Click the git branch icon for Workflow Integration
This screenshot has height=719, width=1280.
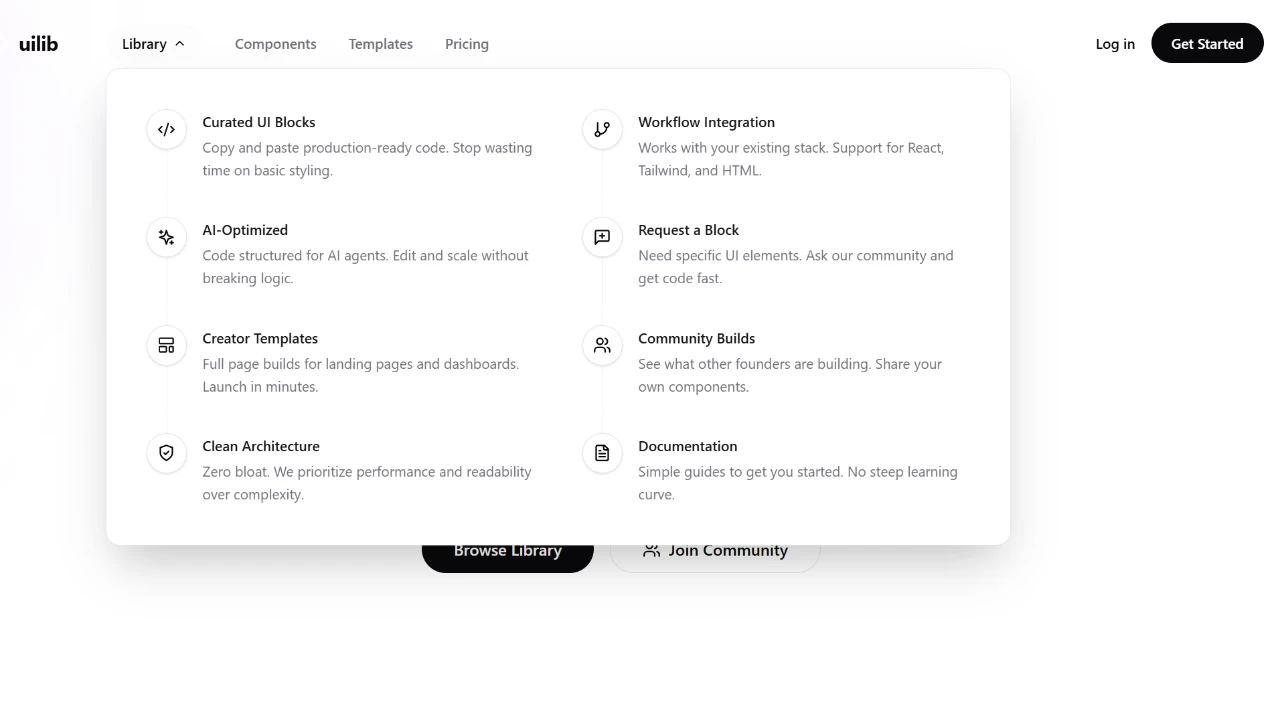pos(602,129)
